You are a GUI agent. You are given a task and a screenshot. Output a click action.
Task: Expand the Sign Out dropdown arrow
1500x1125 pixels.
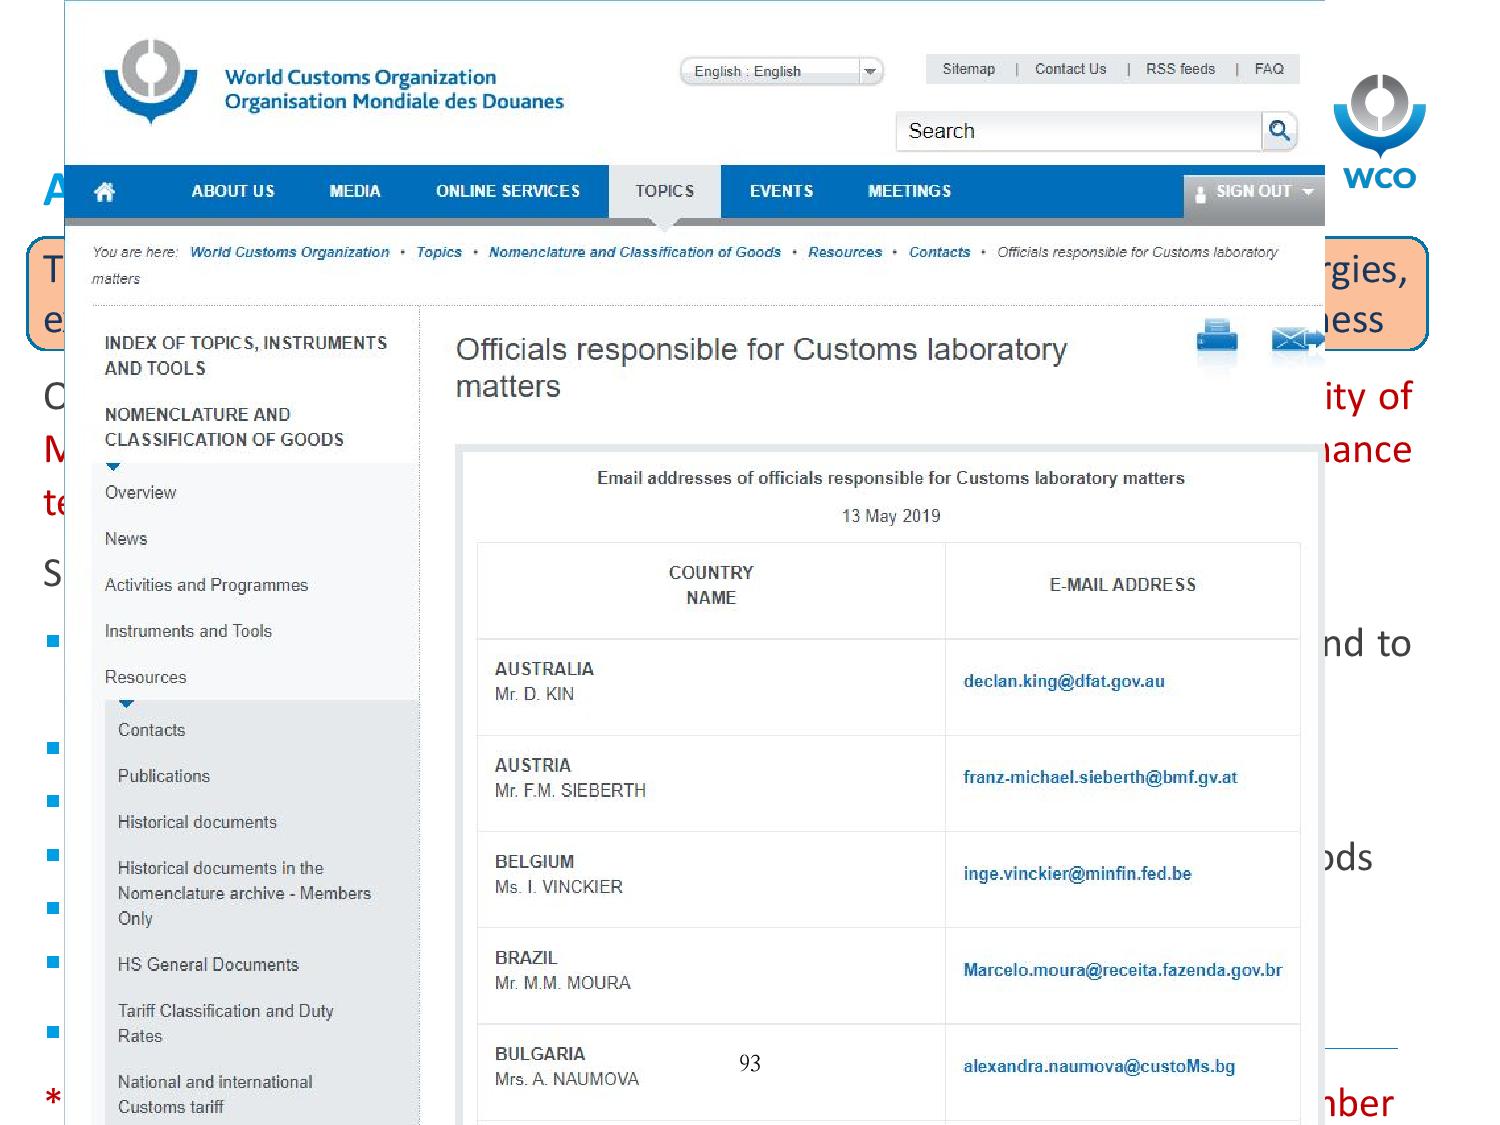pos(1307,191)
